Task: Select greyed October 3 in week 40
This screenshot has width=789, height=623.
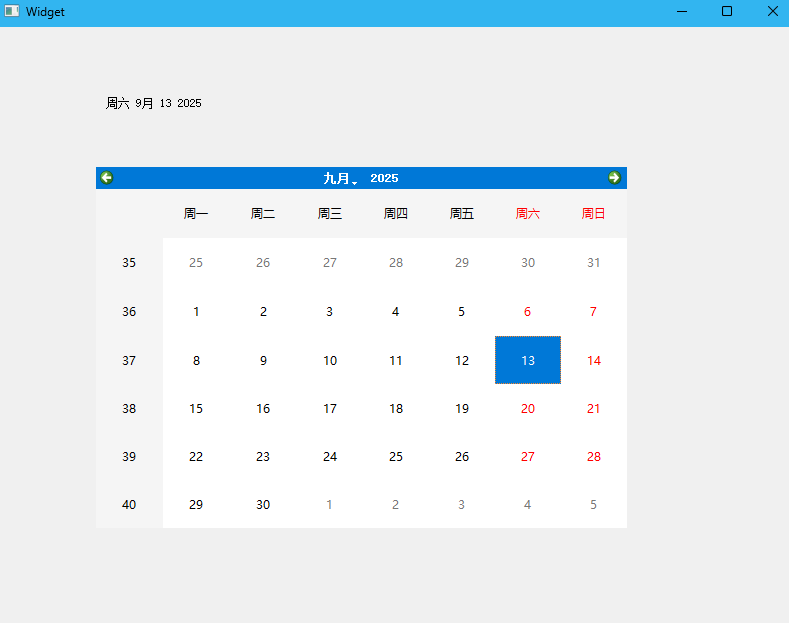Action: point(461,504)
